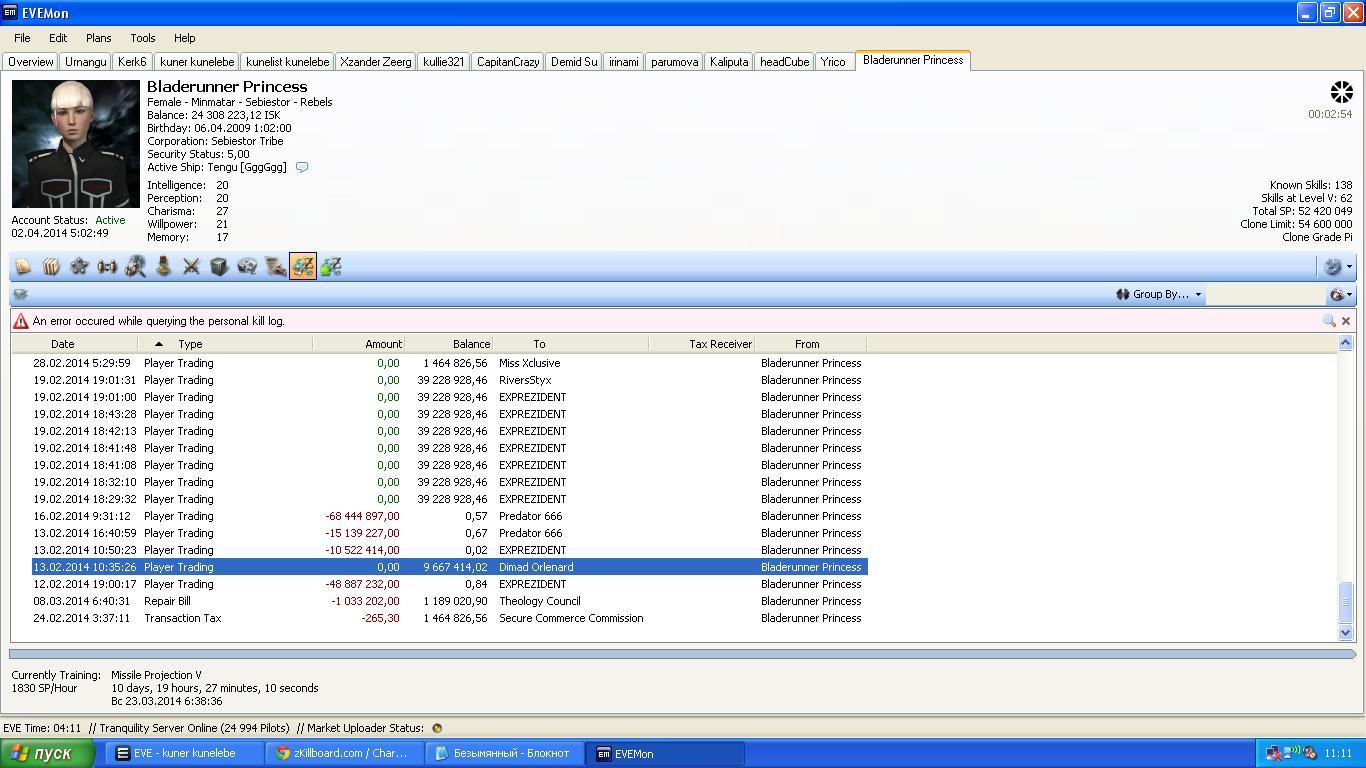Open the dropdown right of the search field

coord(1340,294)
